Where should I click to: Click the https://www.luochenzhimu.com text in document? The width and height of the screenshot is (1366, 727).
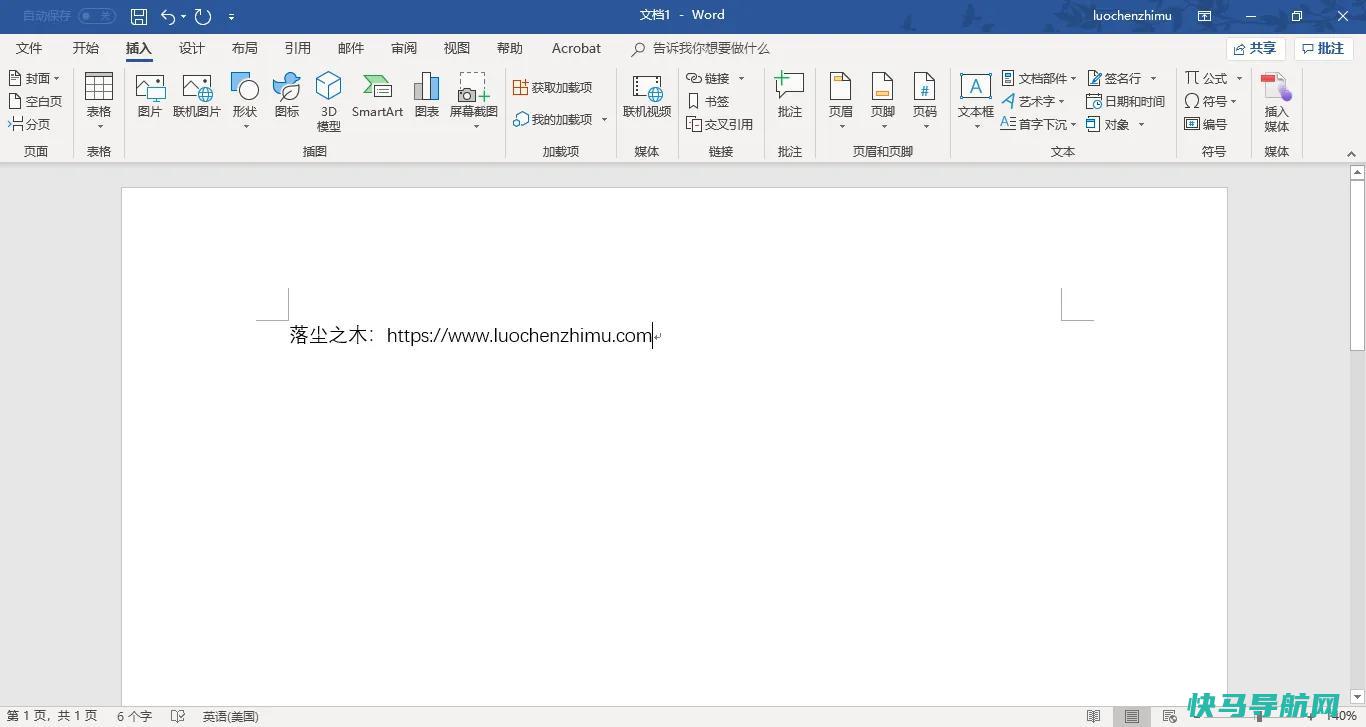pos(519,336)
